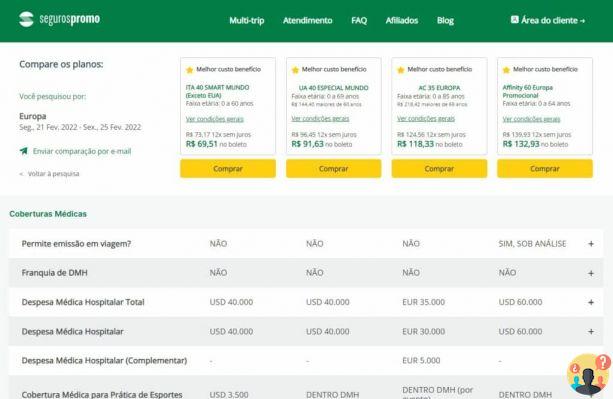The height and width of the screenshot is (399, 613).
Task: Click Enviar comparação por e-mail link
Action: pos(82,151)
